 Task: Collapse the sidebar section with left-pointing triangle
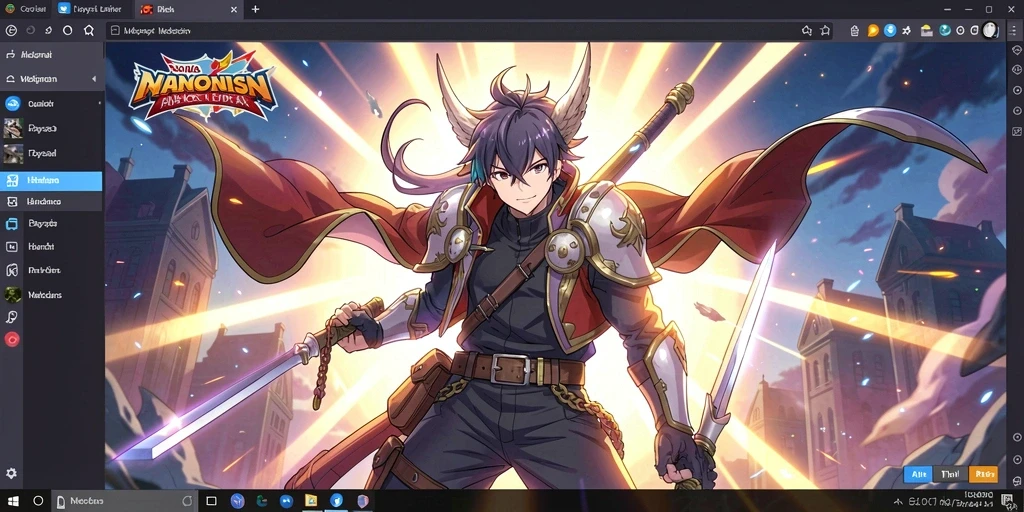coord(93,78)
